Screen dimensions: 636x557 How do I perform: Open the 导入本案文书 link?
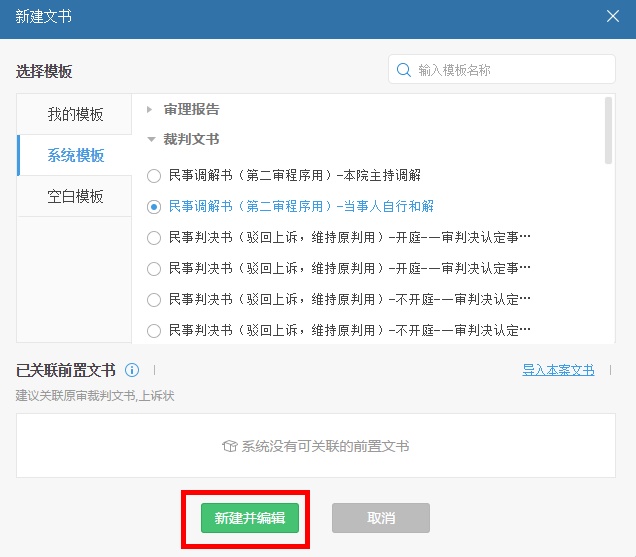tap(558, 370)
